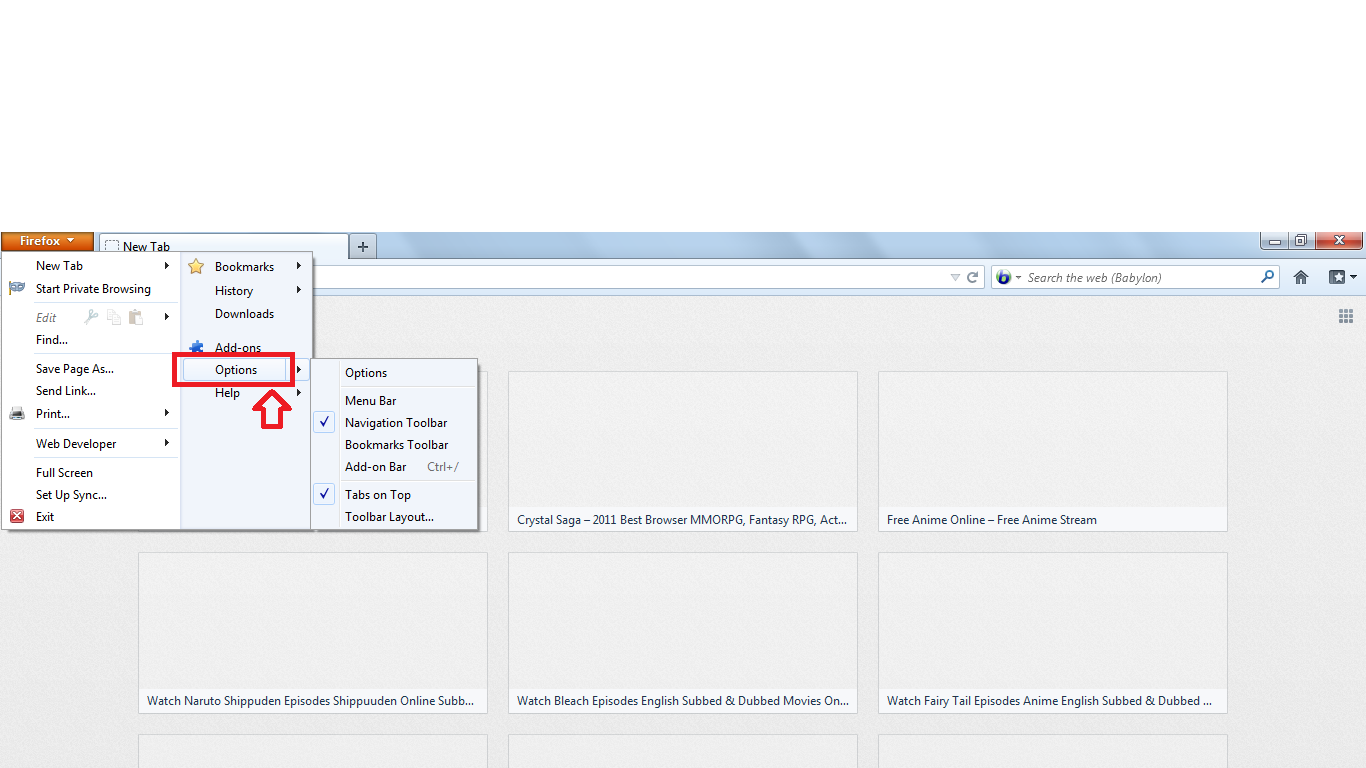Click in the Babylon web search field
This screenshot has width=1366, height=768.
point(1140,278)
